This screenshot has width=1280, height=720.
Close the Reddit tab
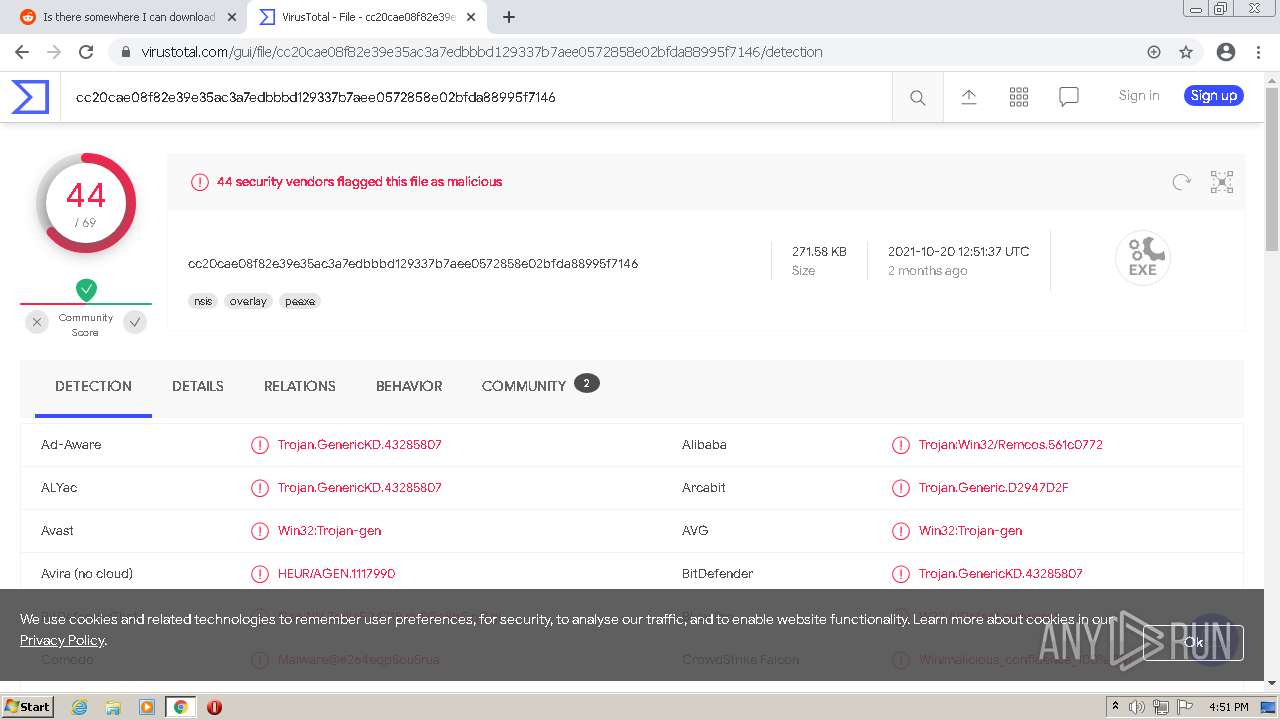click(232, 17)
